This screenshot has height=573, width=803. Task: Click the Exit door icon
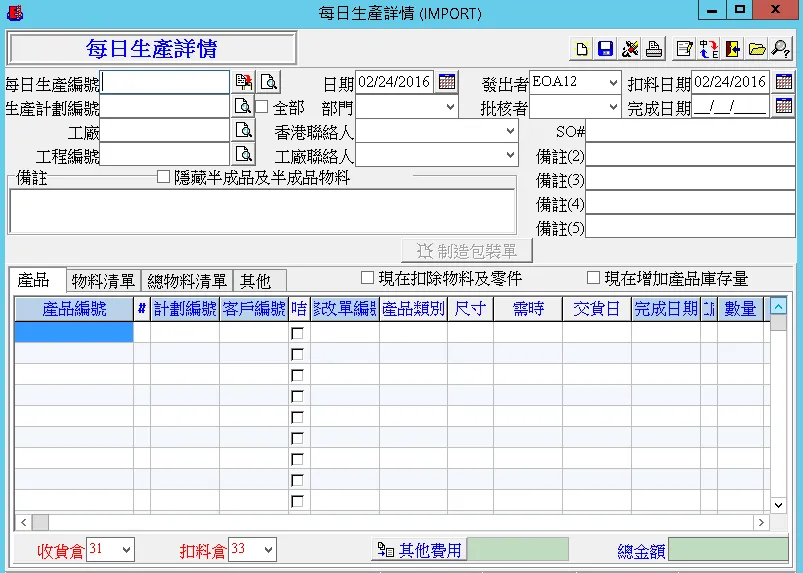[x=733, y=49]
